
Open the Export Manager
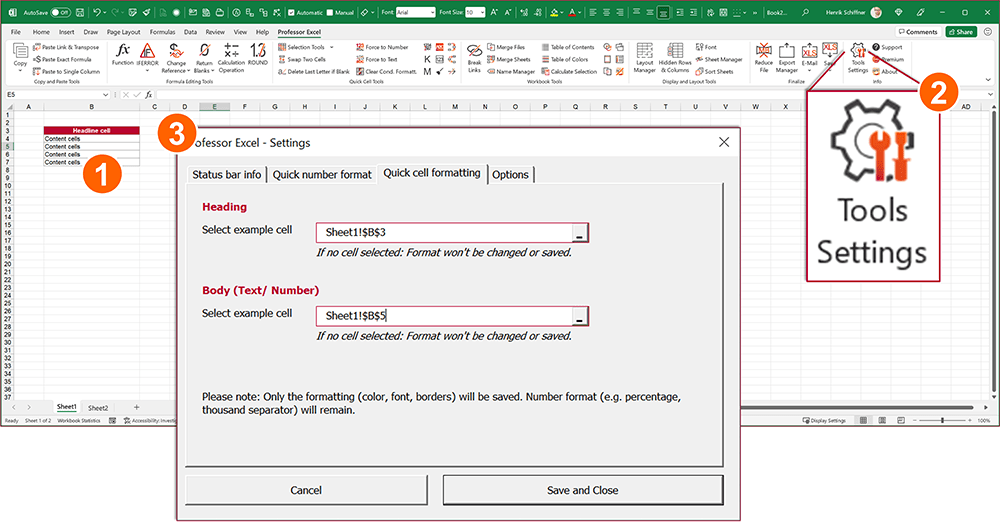(x=787, y=58)
